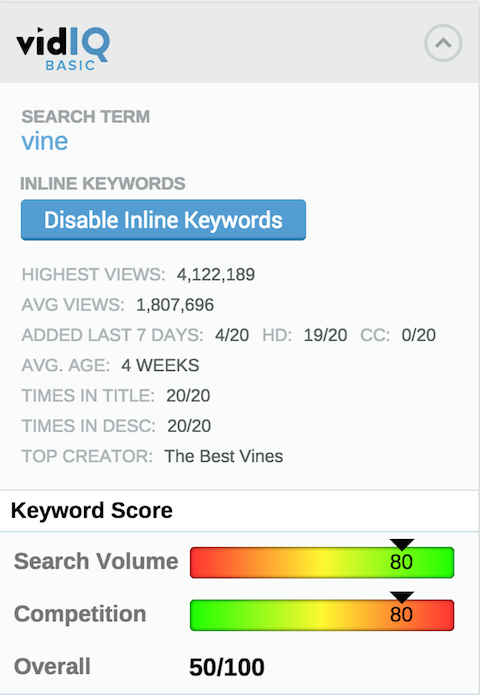480x695 pixels.
Task: Click the Search Volume gradient bar
Action: click(322, 562)
